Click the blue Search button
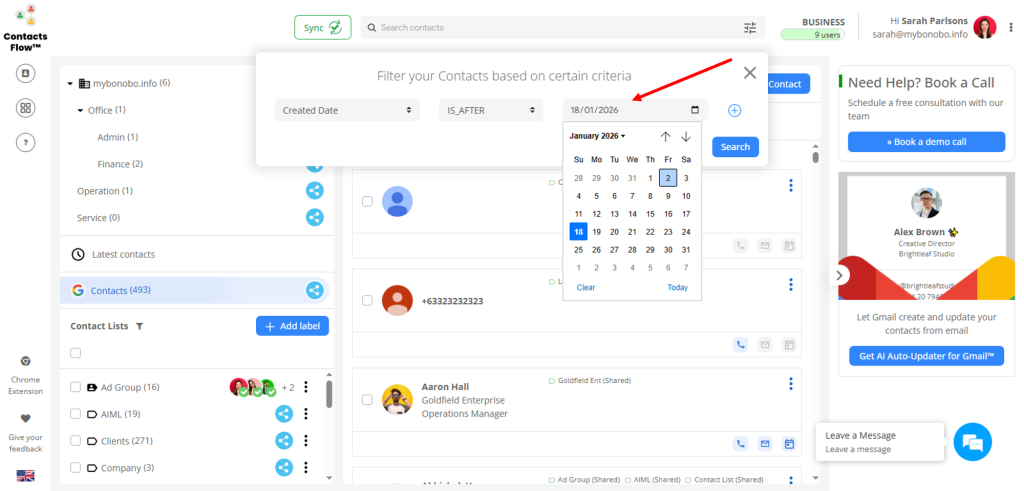Screen dimensions: 1024x491 tap(735, 147)
